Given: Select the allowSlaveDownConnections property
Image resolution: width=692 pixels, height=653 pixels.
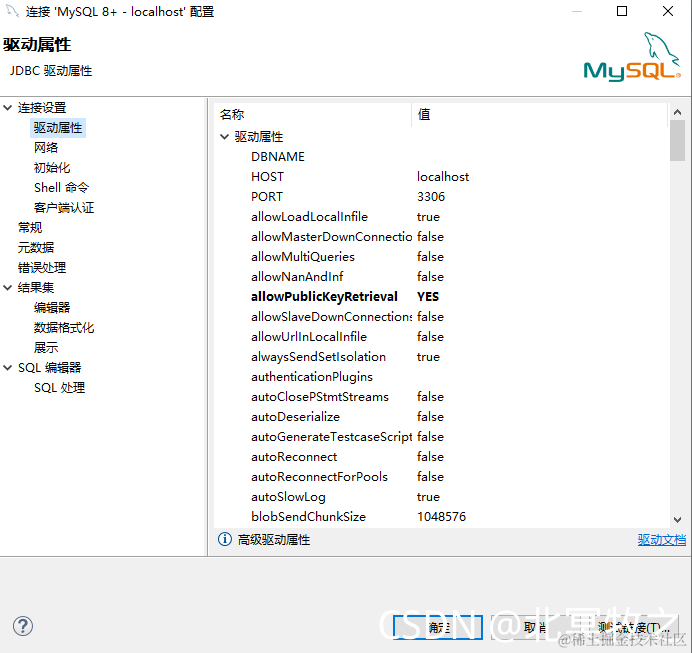Looking at the screenshot, I should pos(331,316).
